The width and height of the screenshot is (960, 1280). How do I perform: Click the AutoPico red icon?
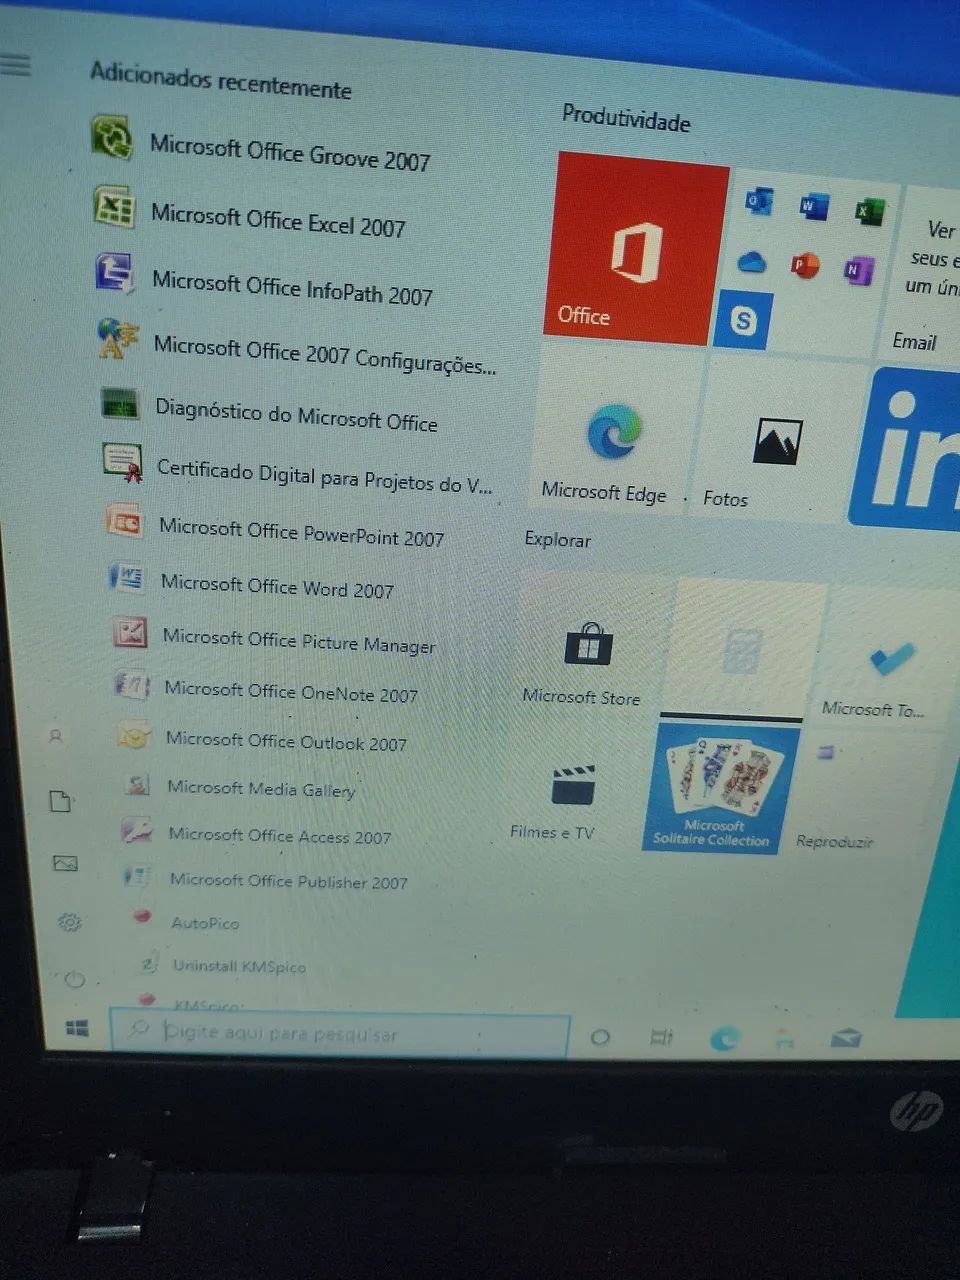click(x=142, y=915)
